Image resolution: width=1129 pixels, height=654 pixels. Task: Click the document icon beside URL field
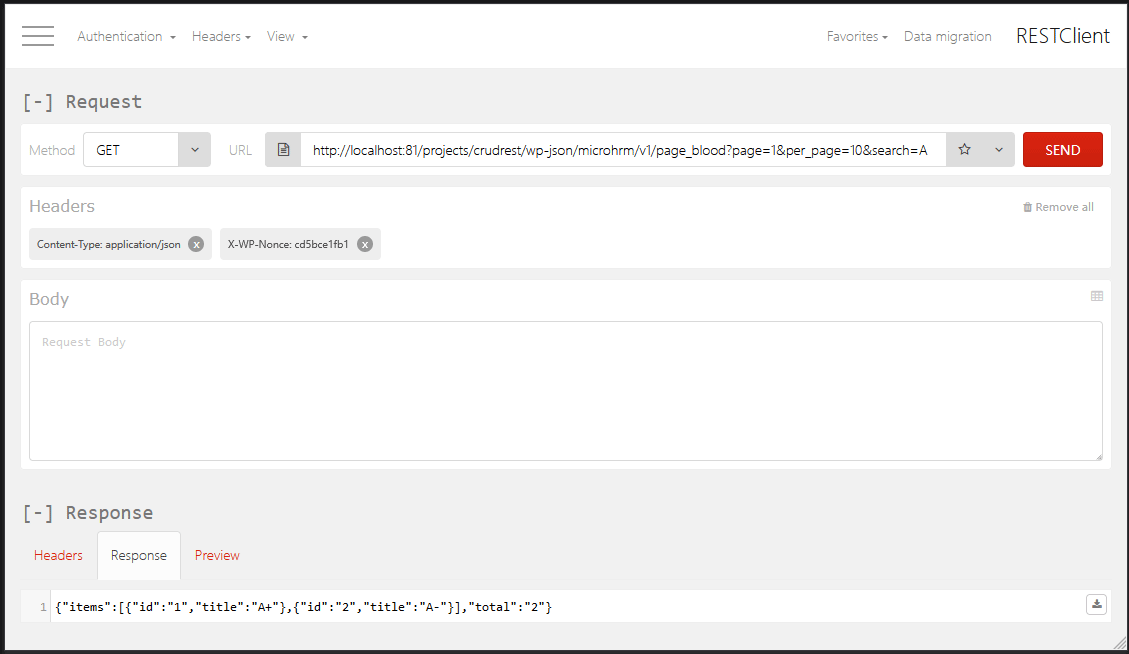(283, 150)
